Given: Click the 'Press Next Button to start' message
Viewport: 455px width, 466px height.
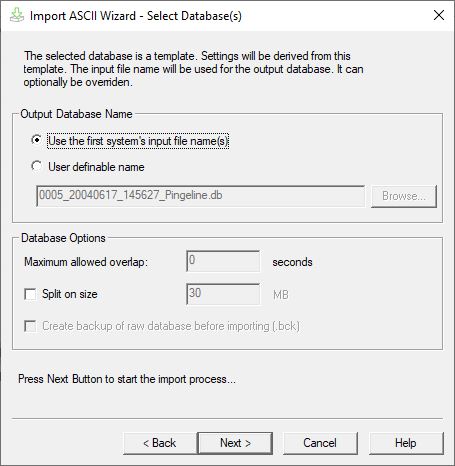Looking at the screenshot, I should pyautogui.click(x=127, y=379).
